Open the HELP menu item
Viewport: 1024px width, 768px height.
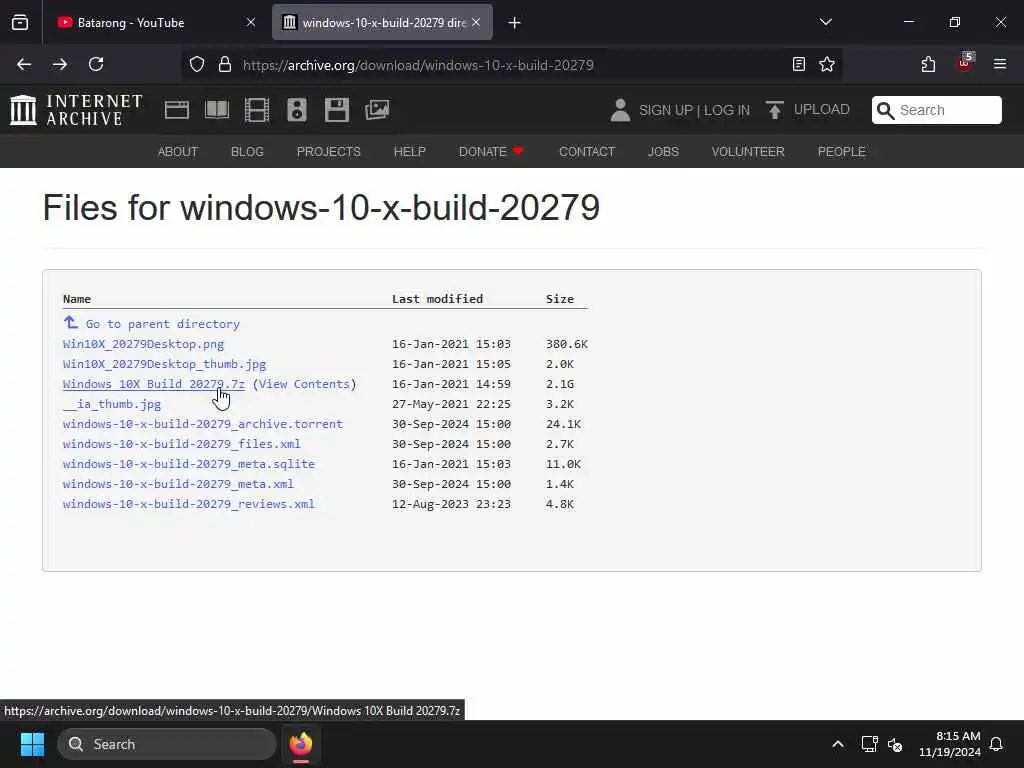(x=409, y=152)
